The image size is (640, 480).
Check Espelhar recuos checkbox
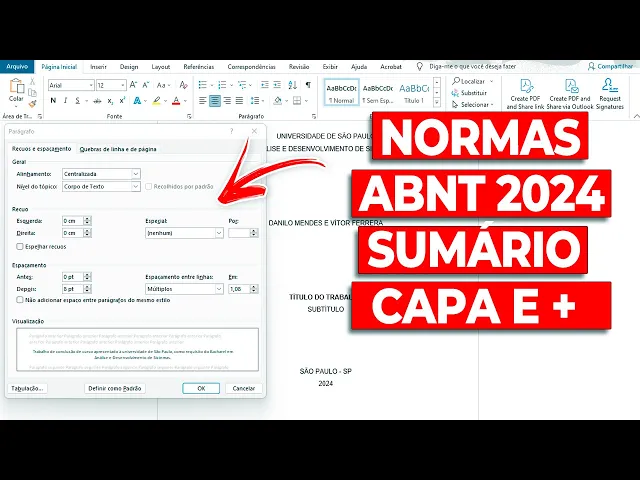tap(20, 247)
